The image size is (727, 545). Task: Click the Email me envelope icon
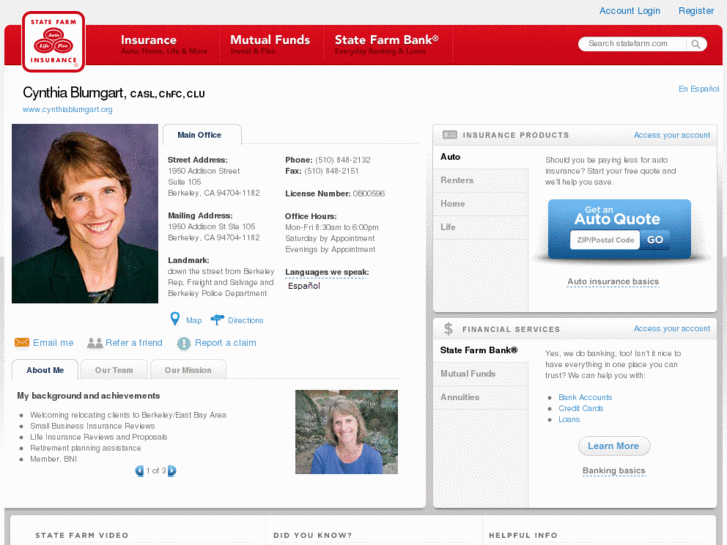click(x=22, y=342)
